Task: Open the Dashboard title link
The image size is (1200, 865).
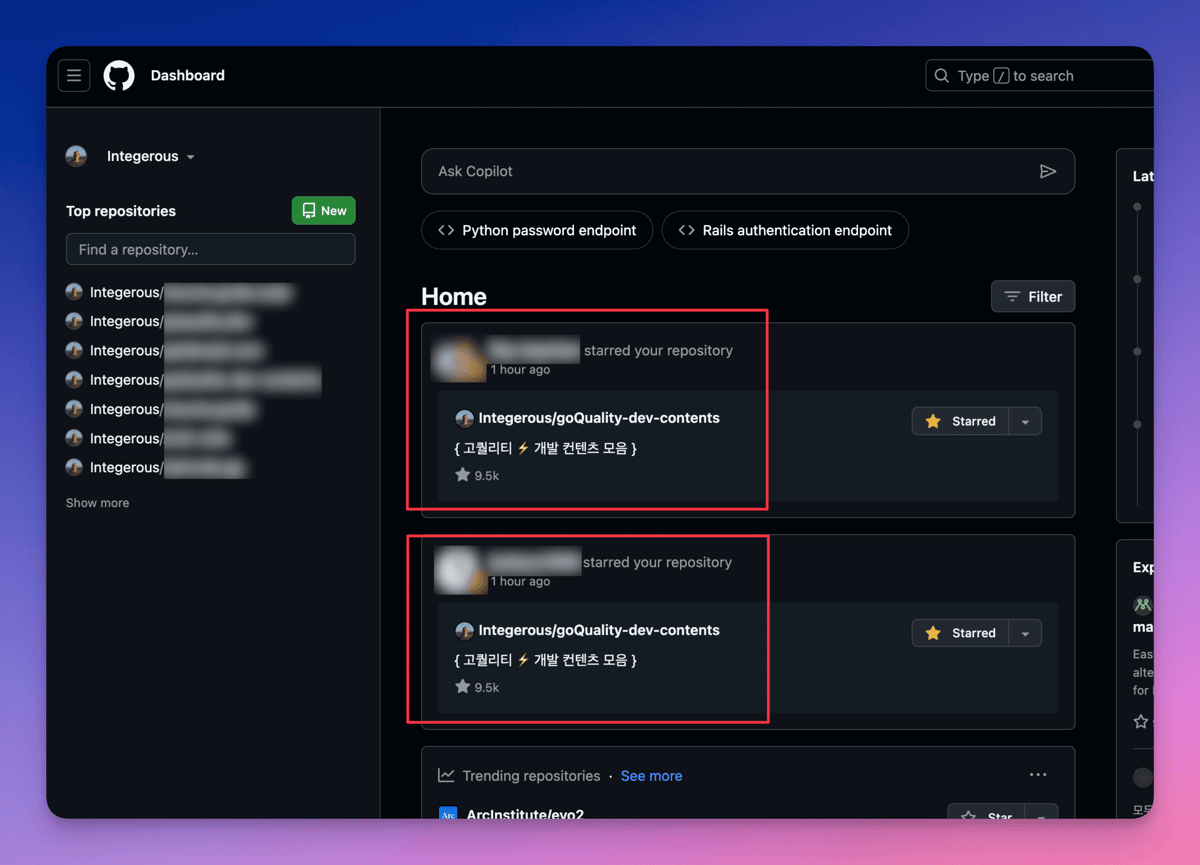Action: click(x=188, y=76)
